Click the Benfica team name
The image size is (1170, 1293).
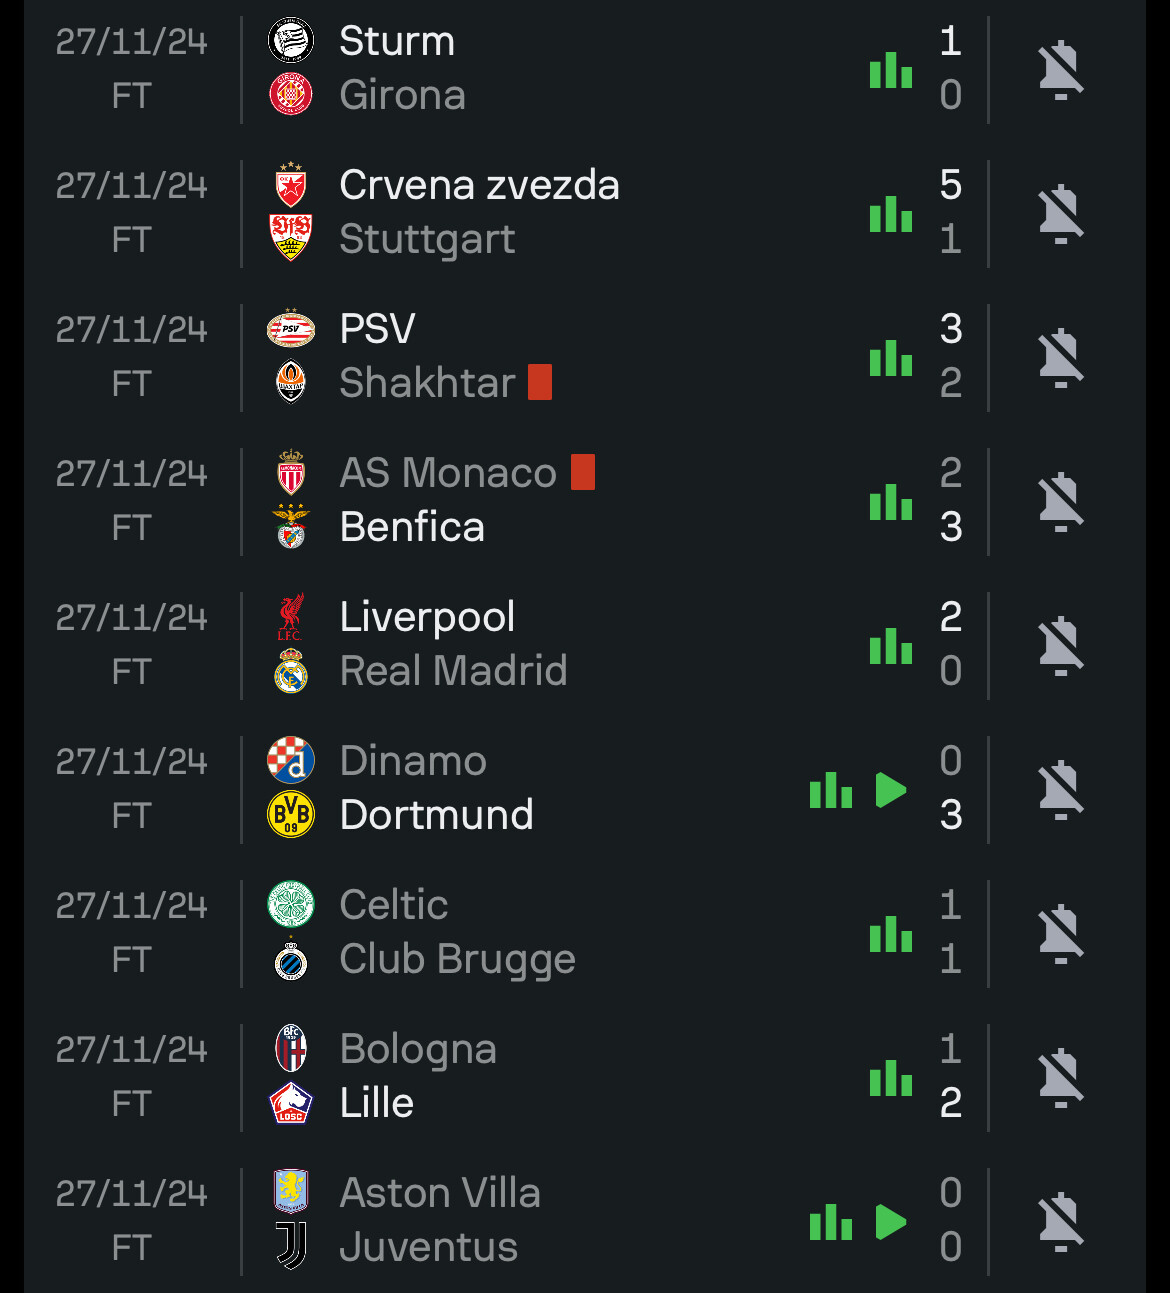(412, 527)
